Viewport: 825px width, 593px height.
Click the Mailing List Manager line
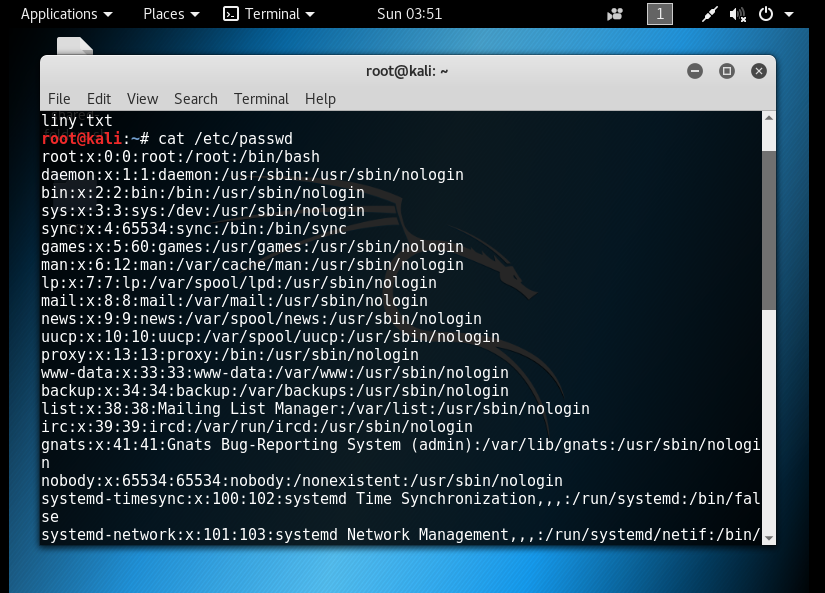(316, 409)
